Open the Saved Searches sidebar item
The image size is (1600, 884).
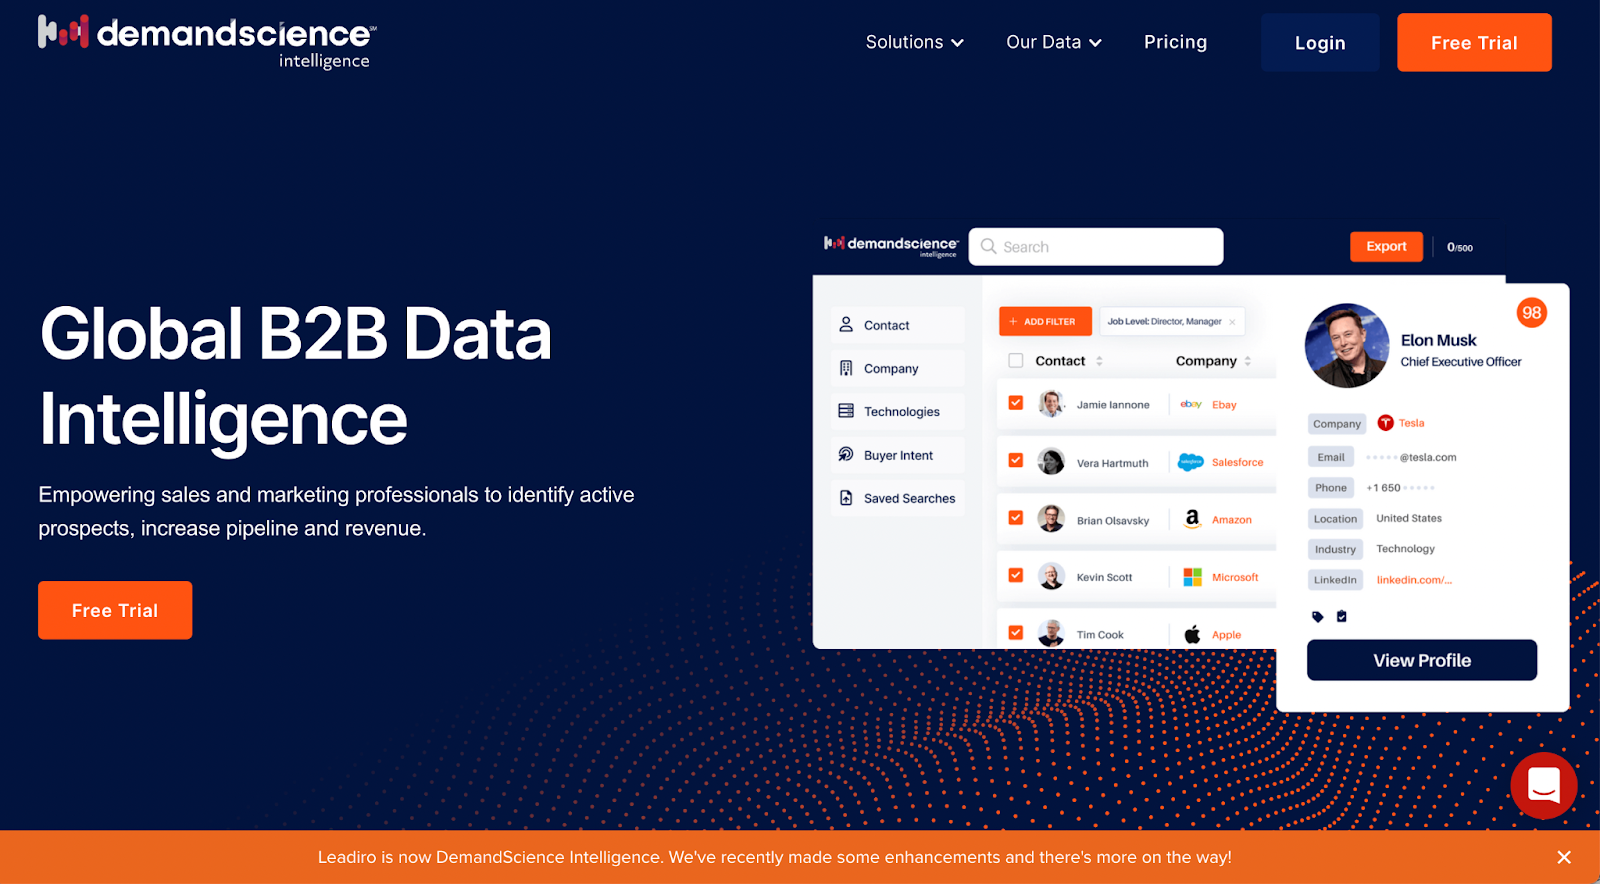897,498
